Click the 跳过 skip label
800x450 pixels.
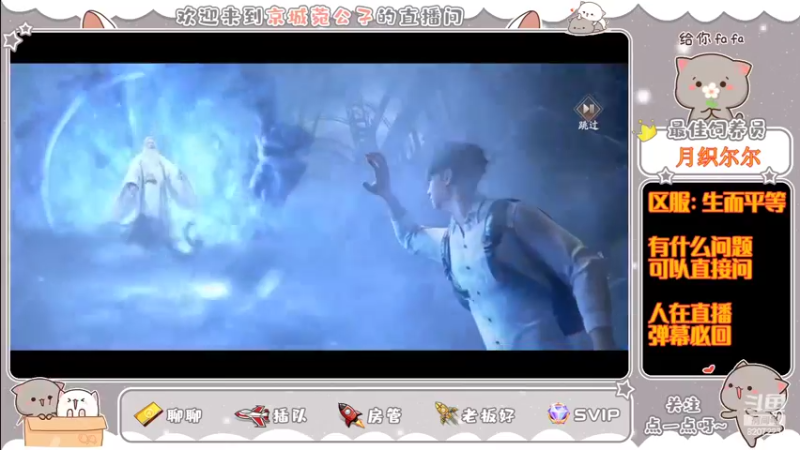tap(588, 125)
